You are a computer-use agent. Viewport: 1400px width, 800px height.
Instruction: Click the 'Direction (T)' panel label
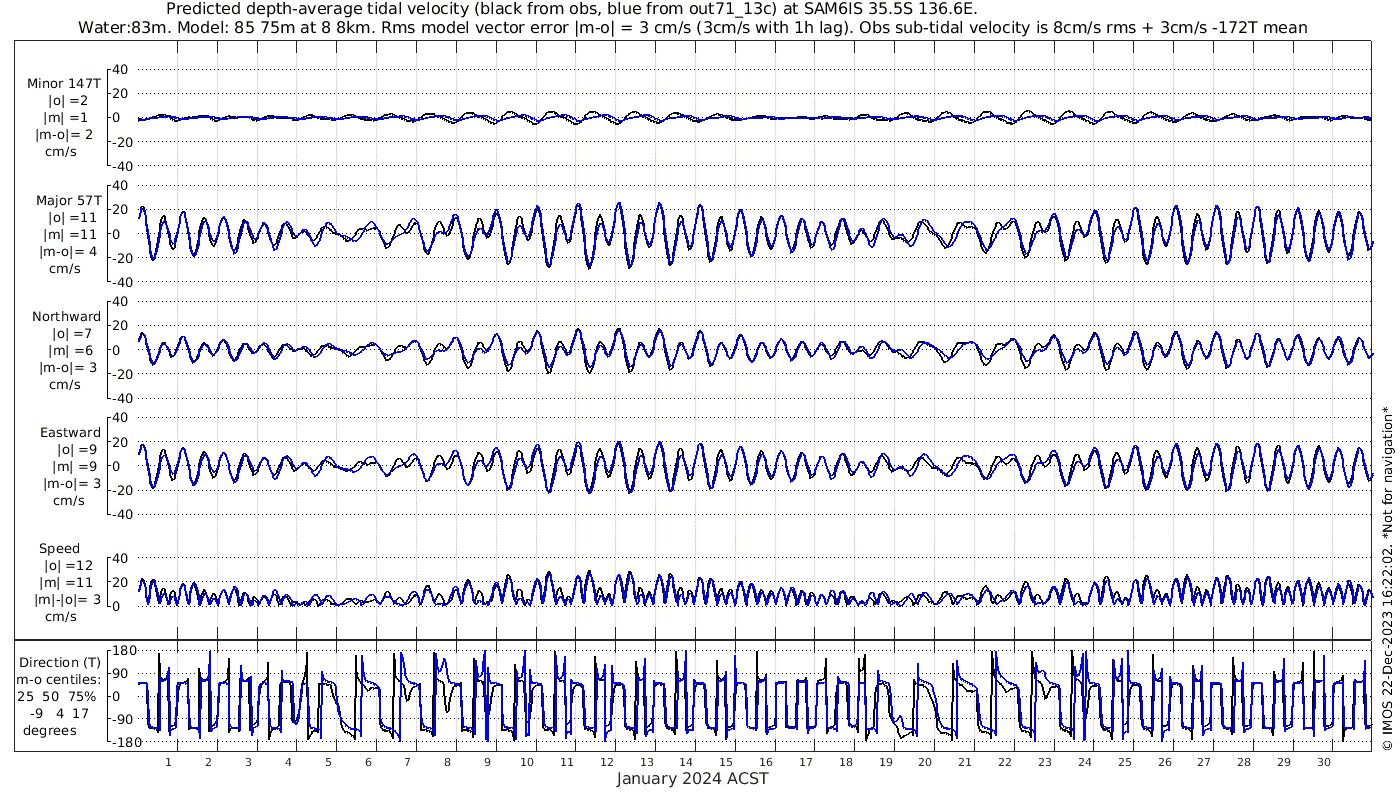(x=62, y=662)
